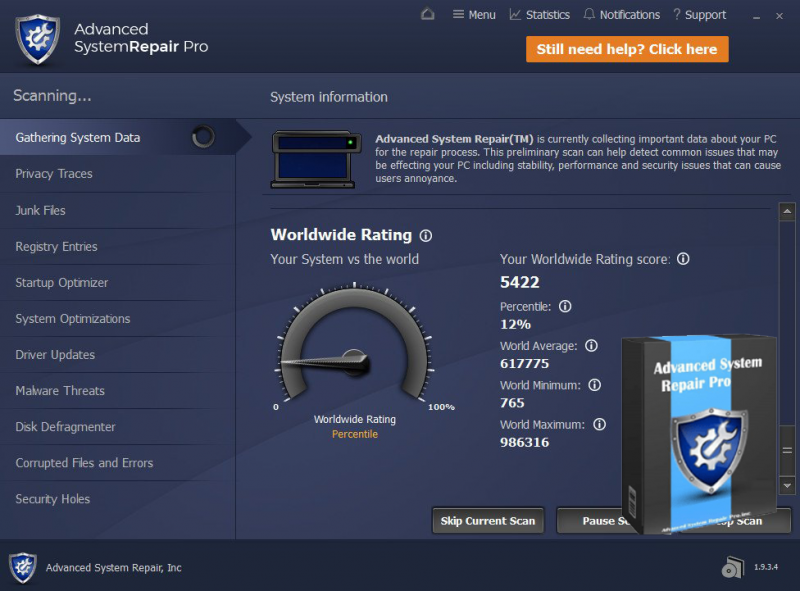Click the shield logo in the header
This screenshot has width=800, height=591.
[x=37, y=39]
